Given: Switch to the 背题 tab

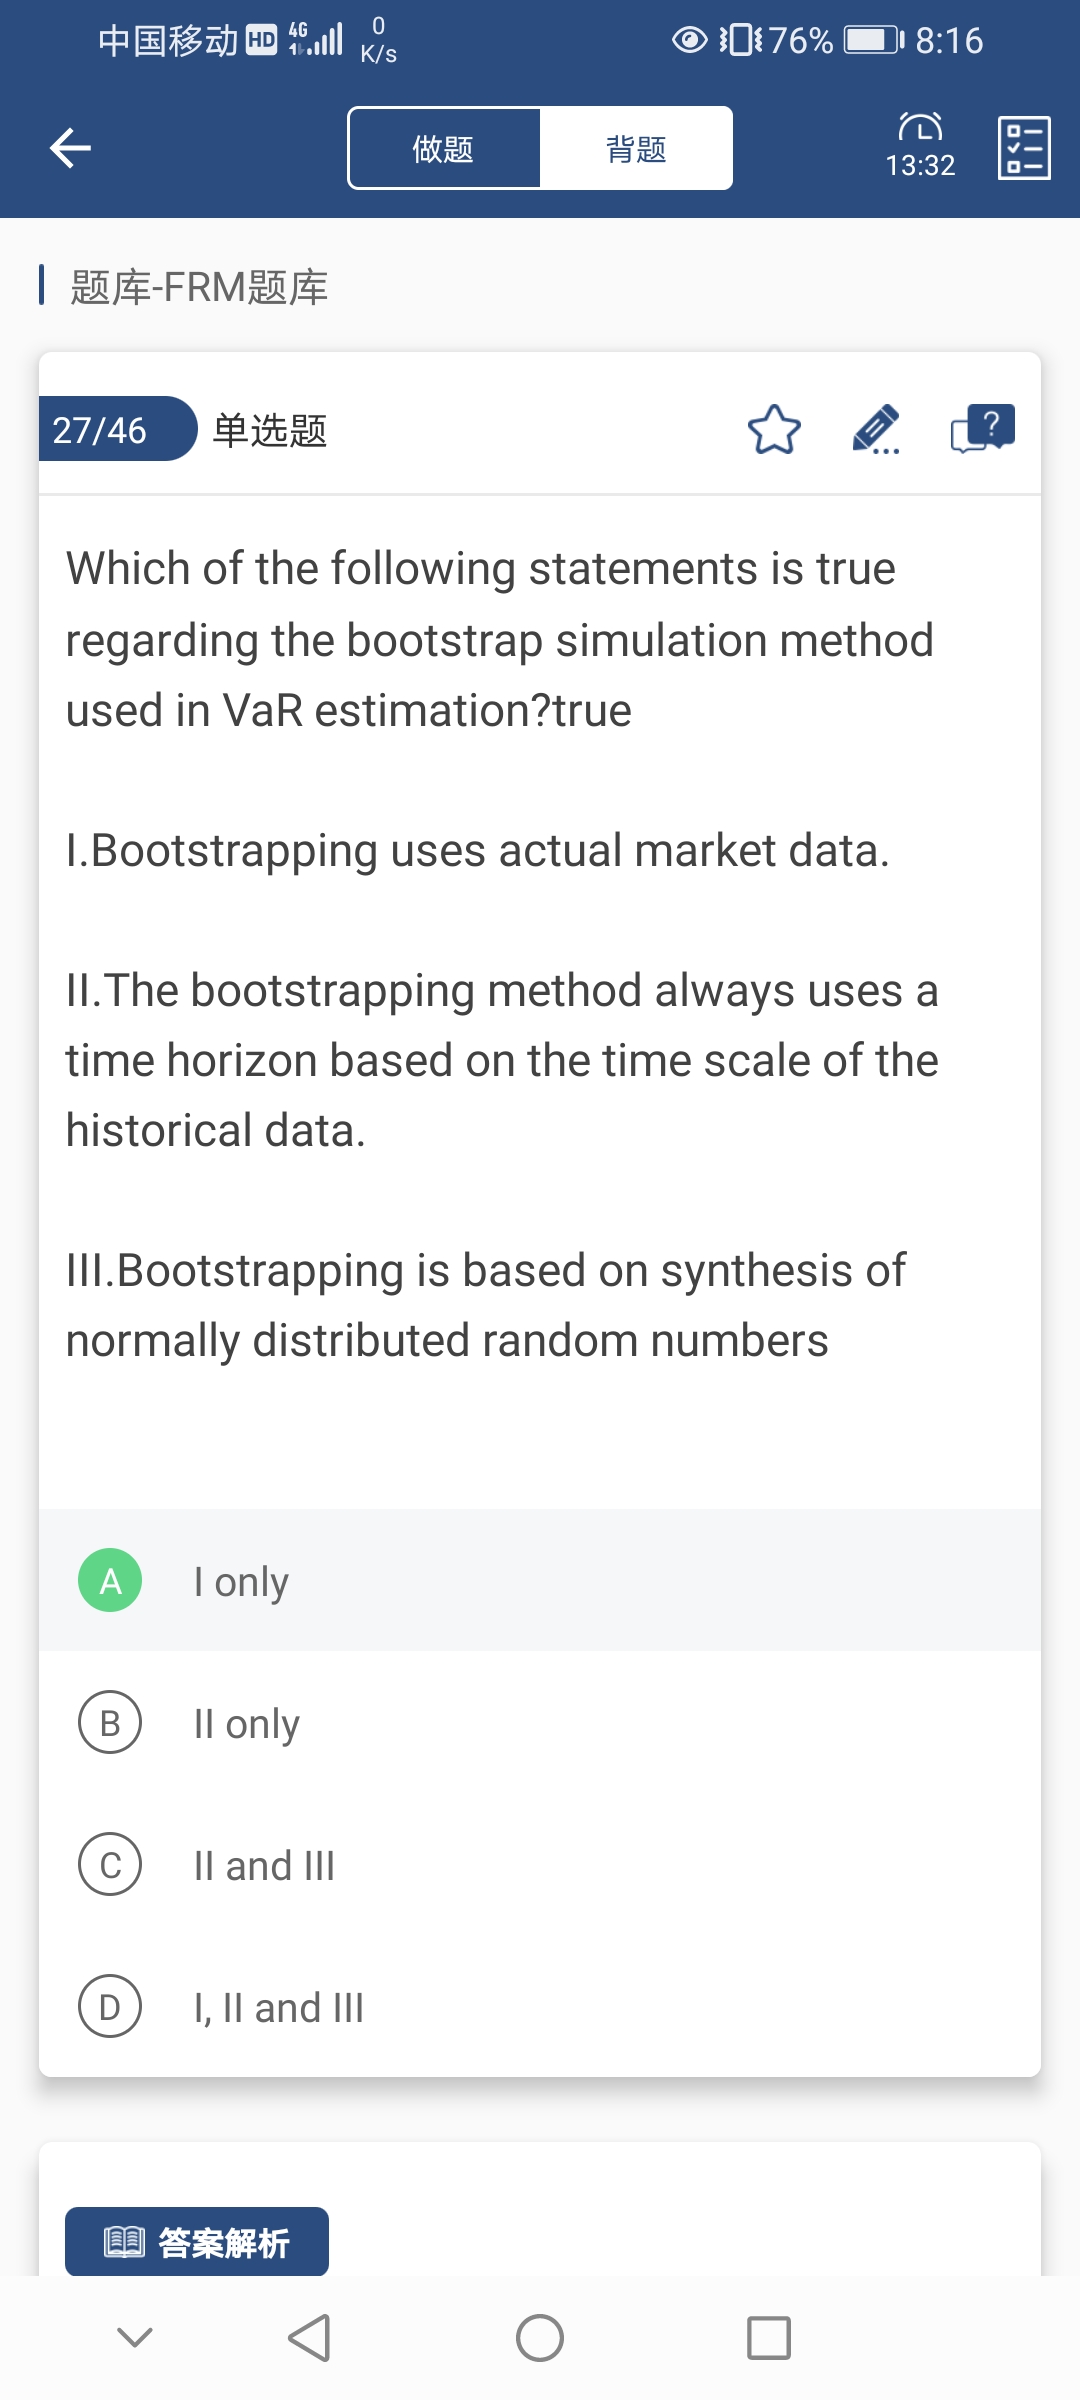Looking at the screenshot, I should point(636,149).
